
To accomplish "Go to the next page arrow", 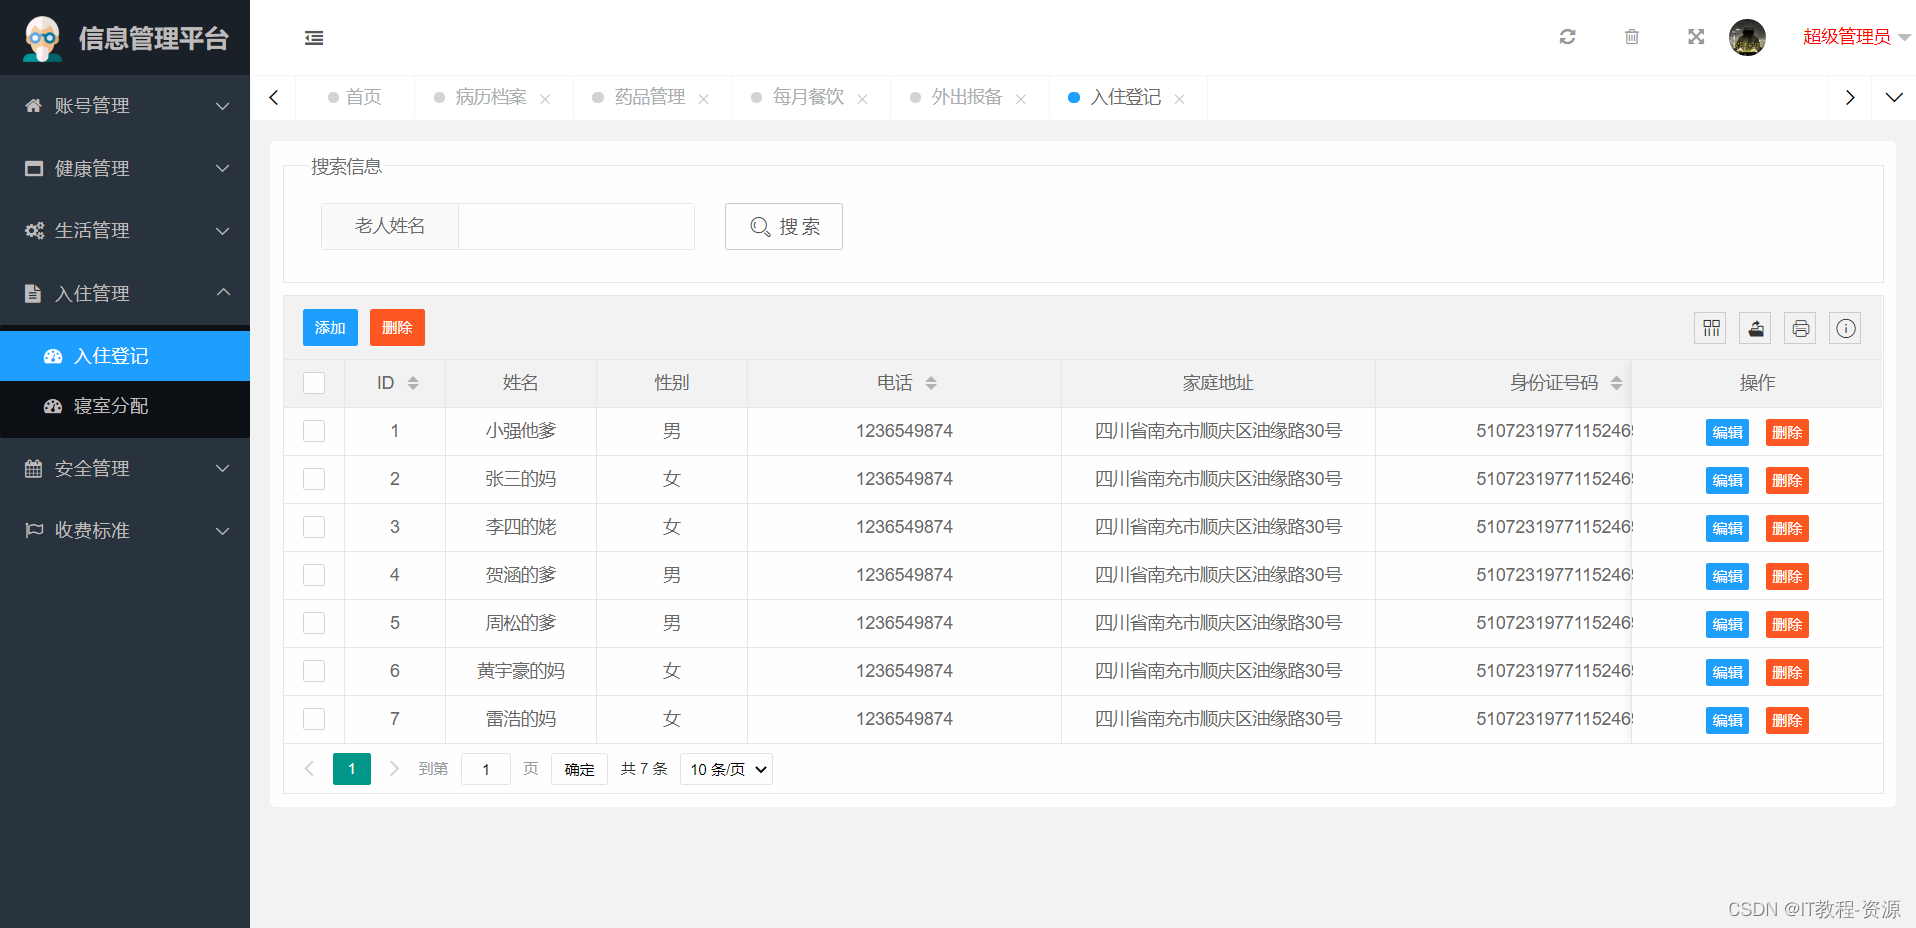I will click(394, 768).
